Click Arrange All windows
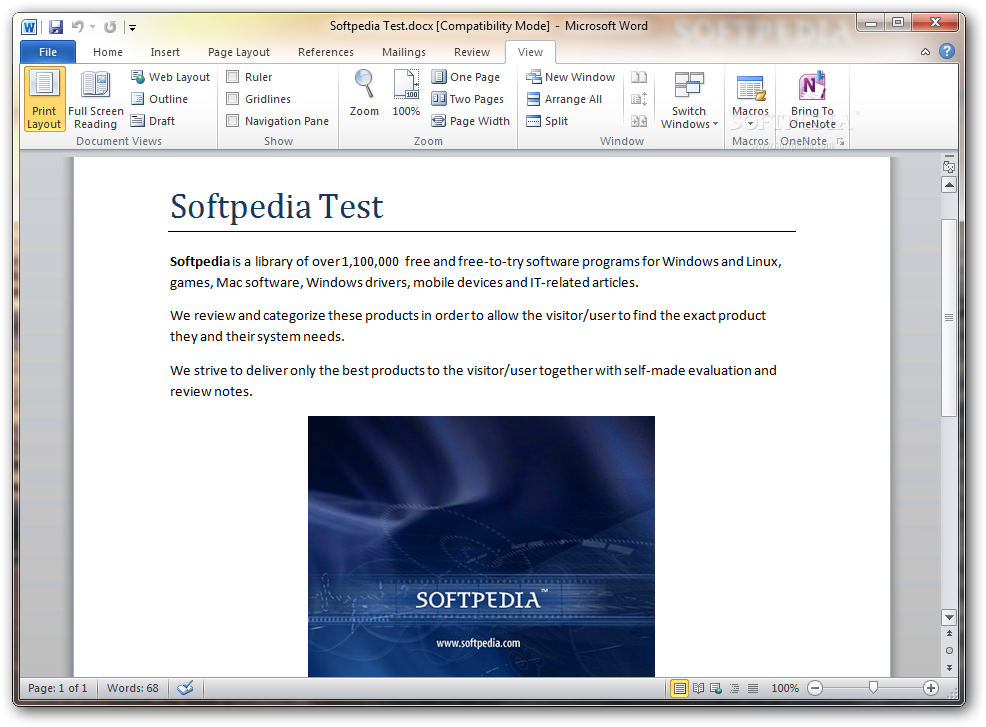 pos(564,99)
